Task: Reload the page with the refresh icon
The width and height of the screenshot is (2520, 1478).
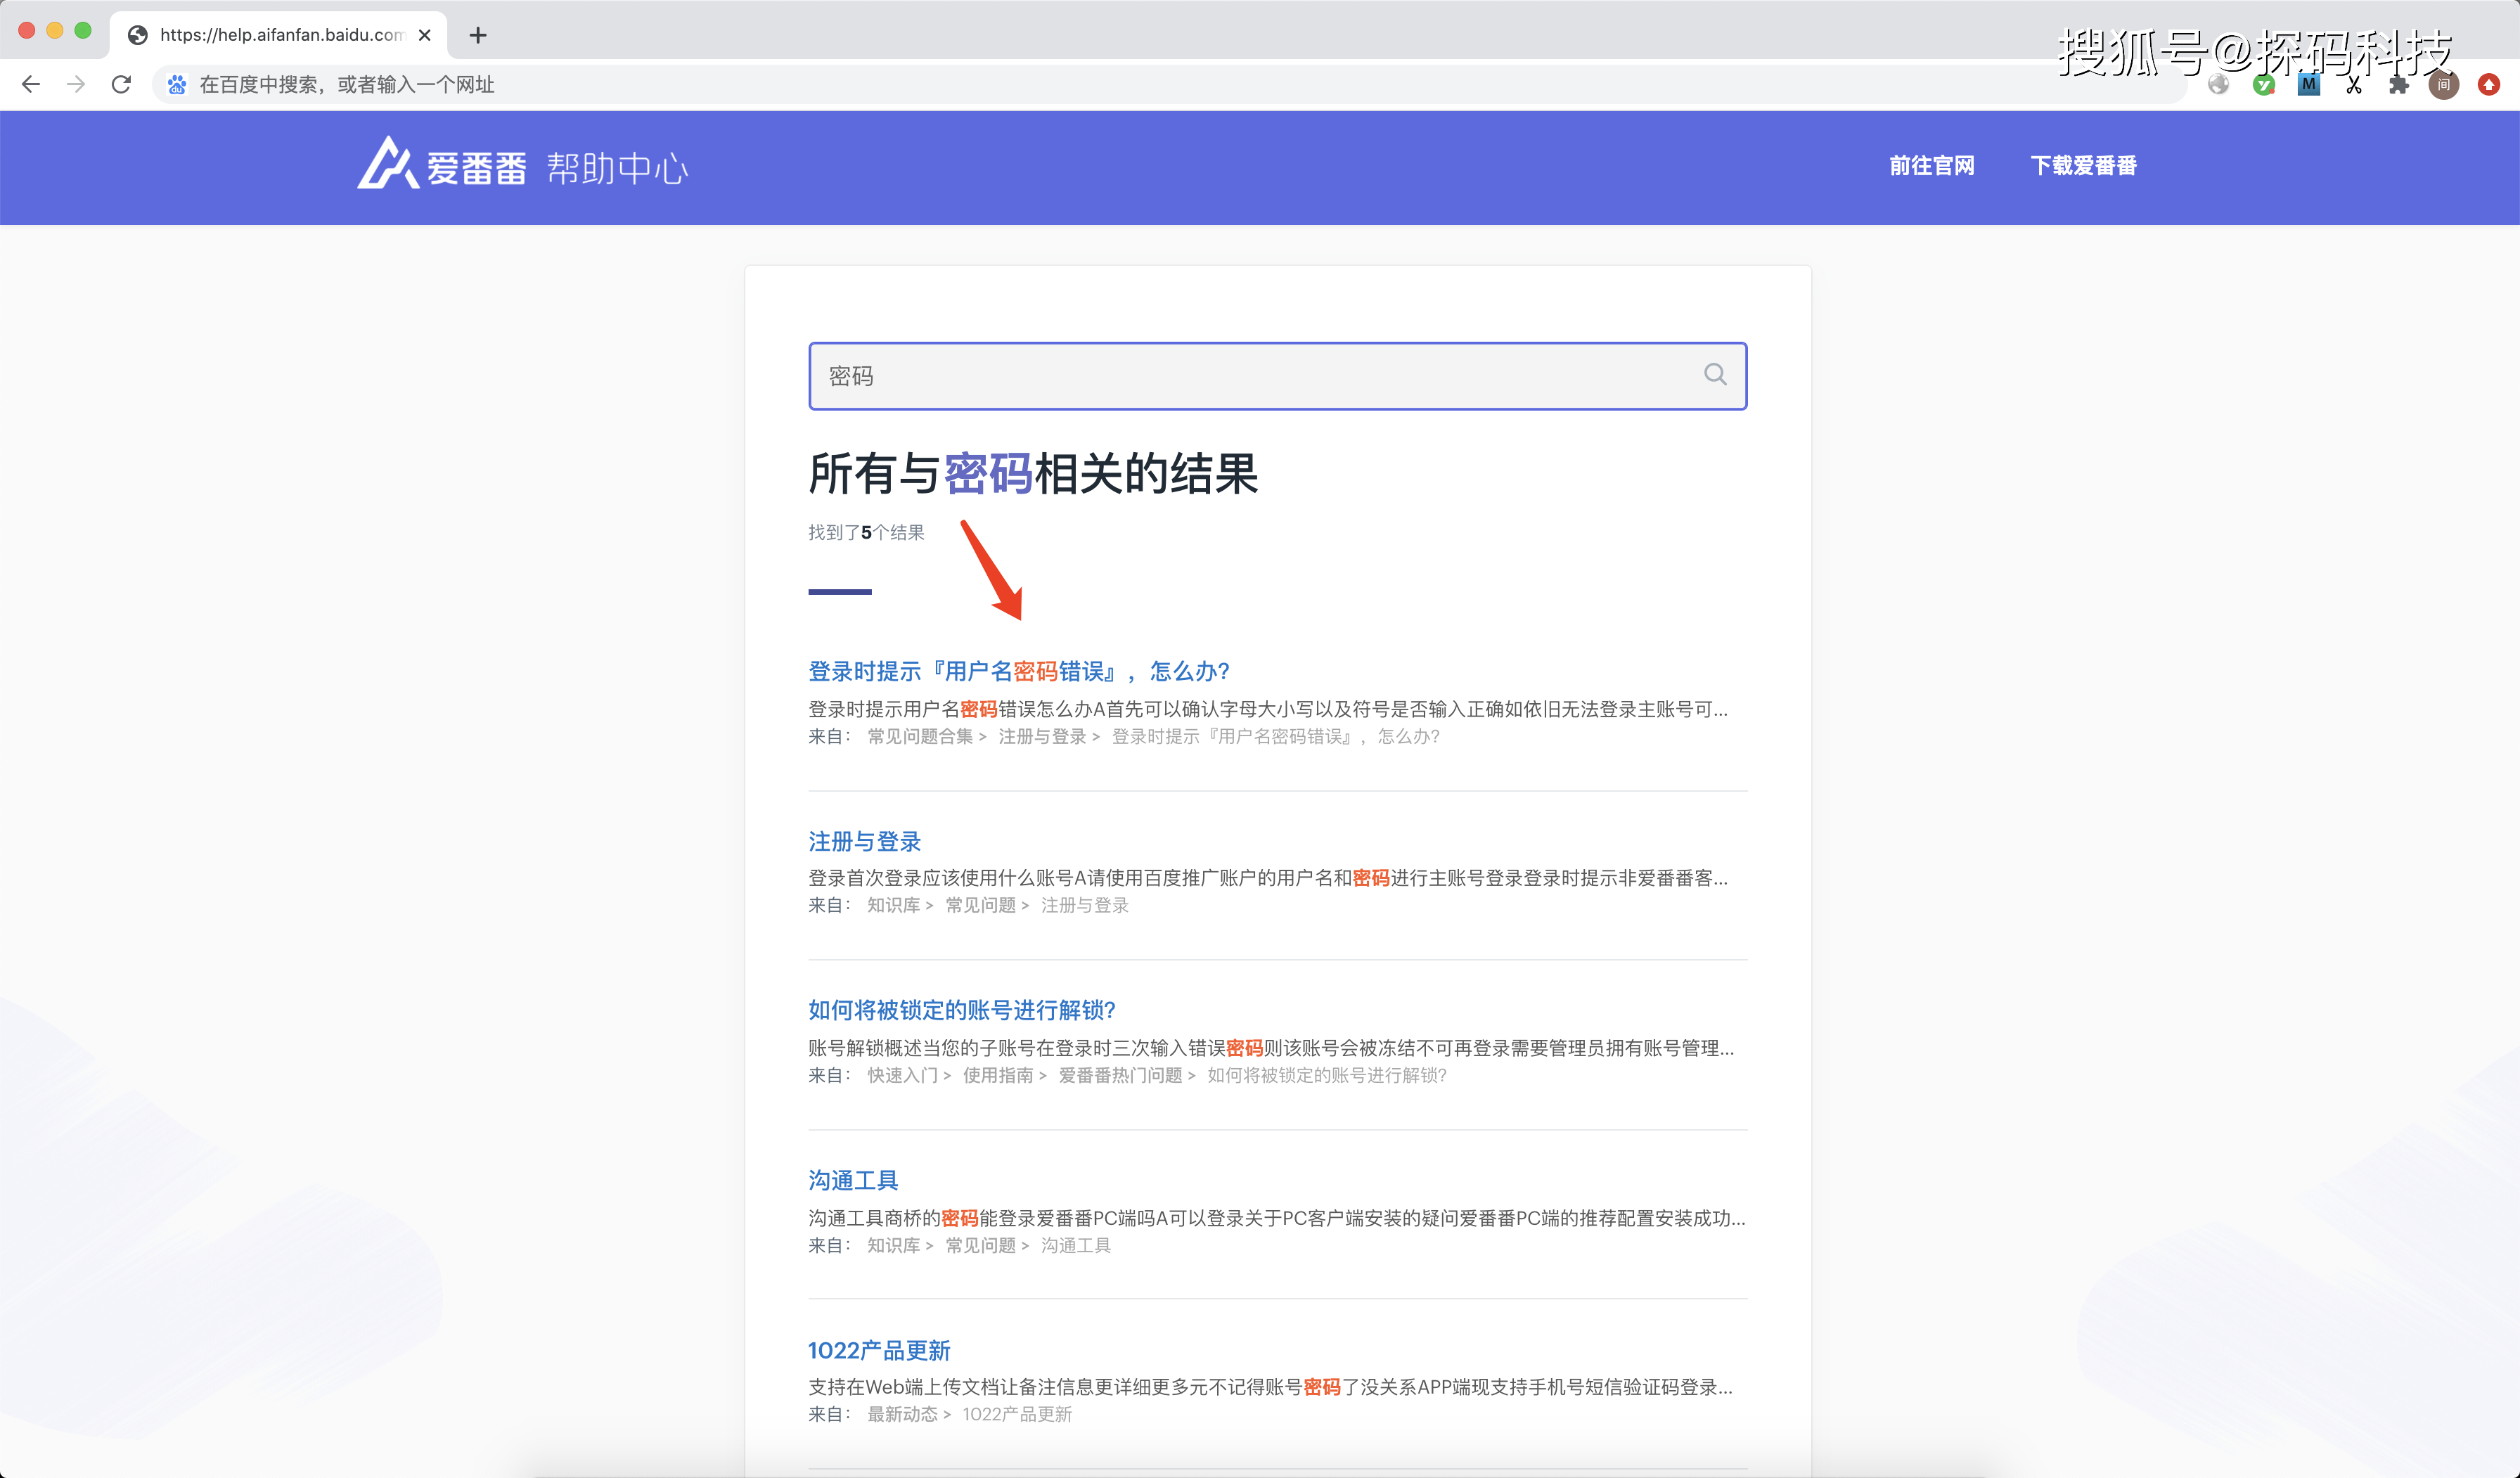Action: (x=121, y=84)
